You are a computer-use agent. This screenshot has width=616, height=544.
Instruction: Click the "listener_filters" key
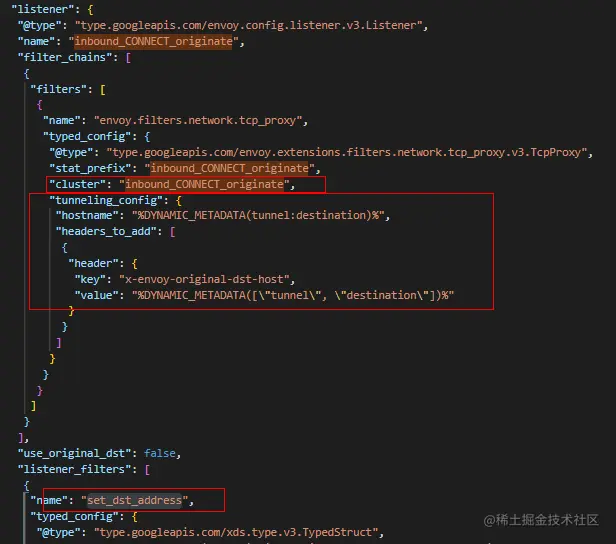click(77, 469)
